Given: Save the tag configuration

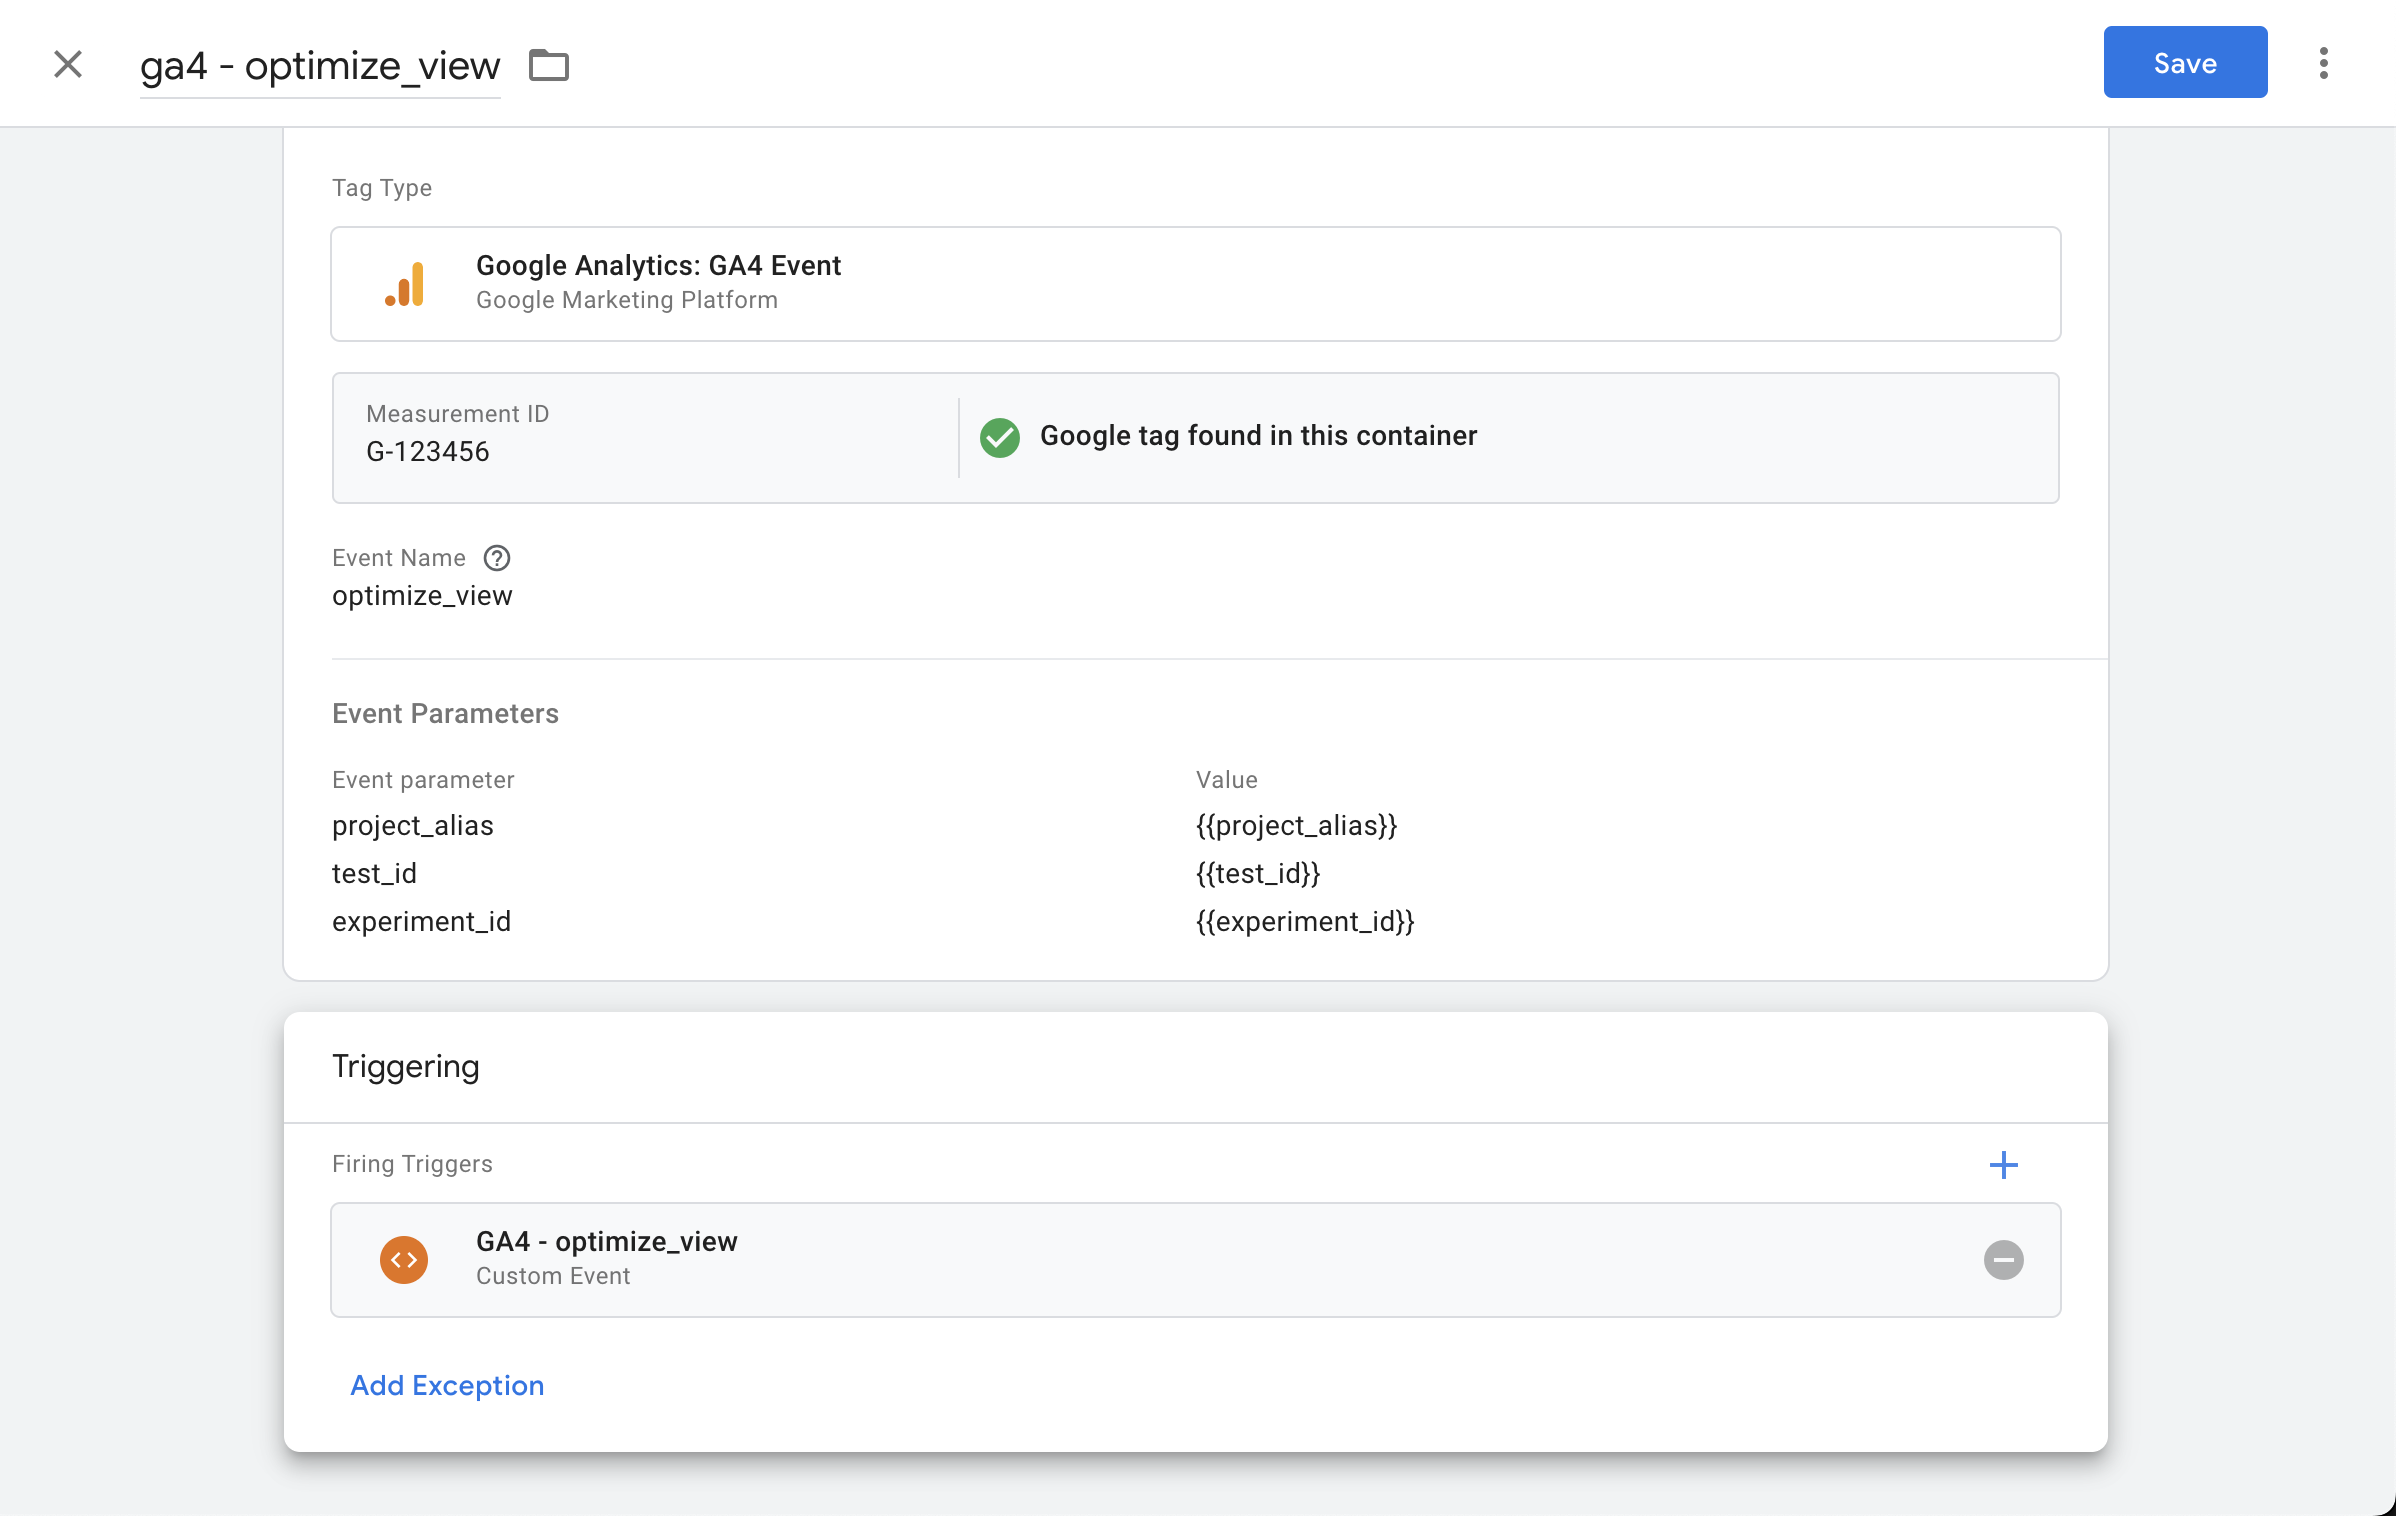Looking at the screenshot, I should [x=2185, y=62].
